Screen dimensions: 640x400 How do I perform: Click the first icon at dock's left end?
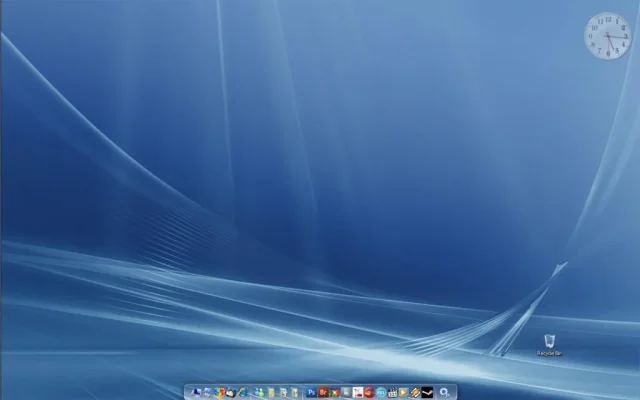pos(196,392)
